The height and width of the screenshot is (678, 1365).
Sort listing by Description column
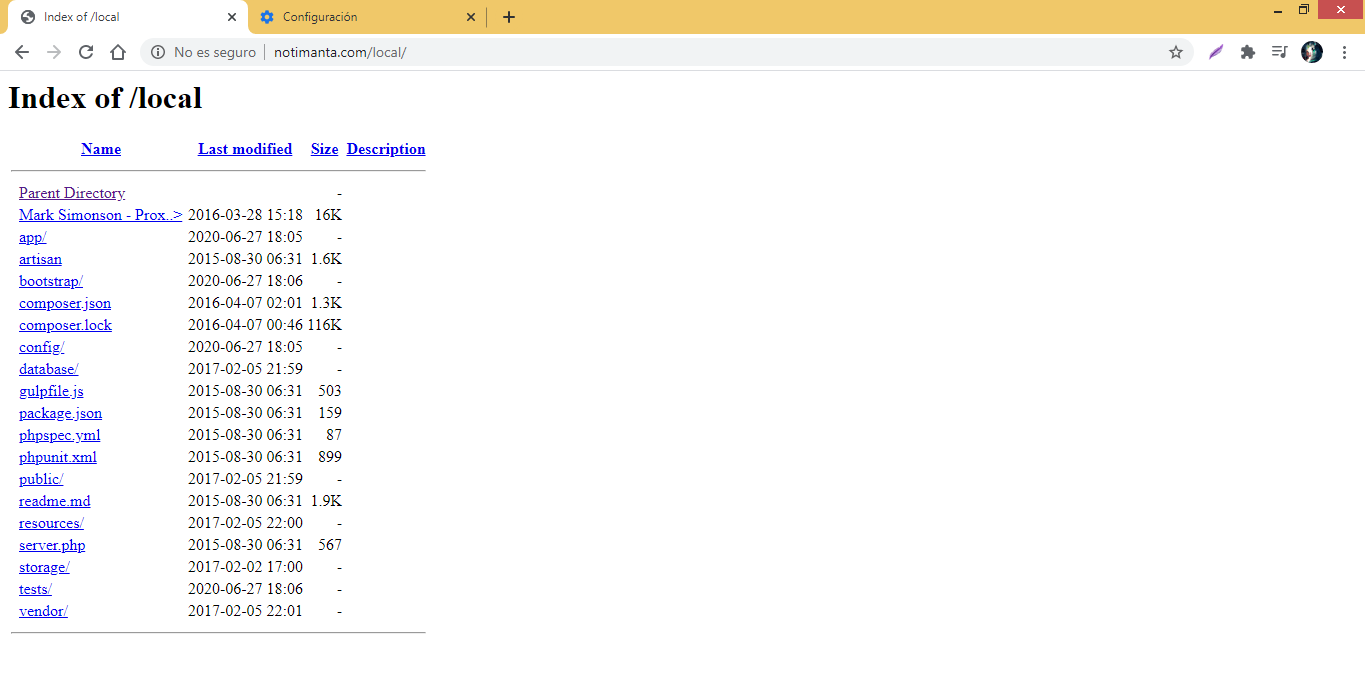(x=386, y=149)
